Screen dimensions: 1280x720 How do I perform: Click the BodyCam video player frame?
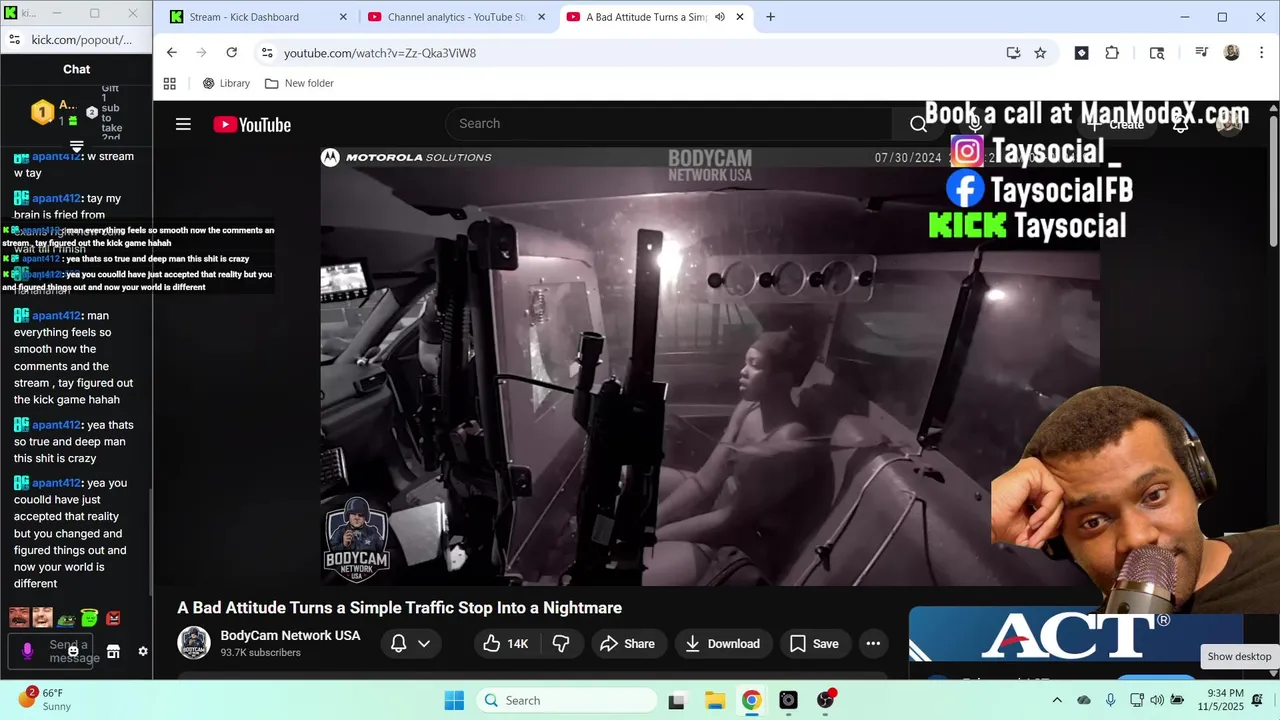(710, 366)
